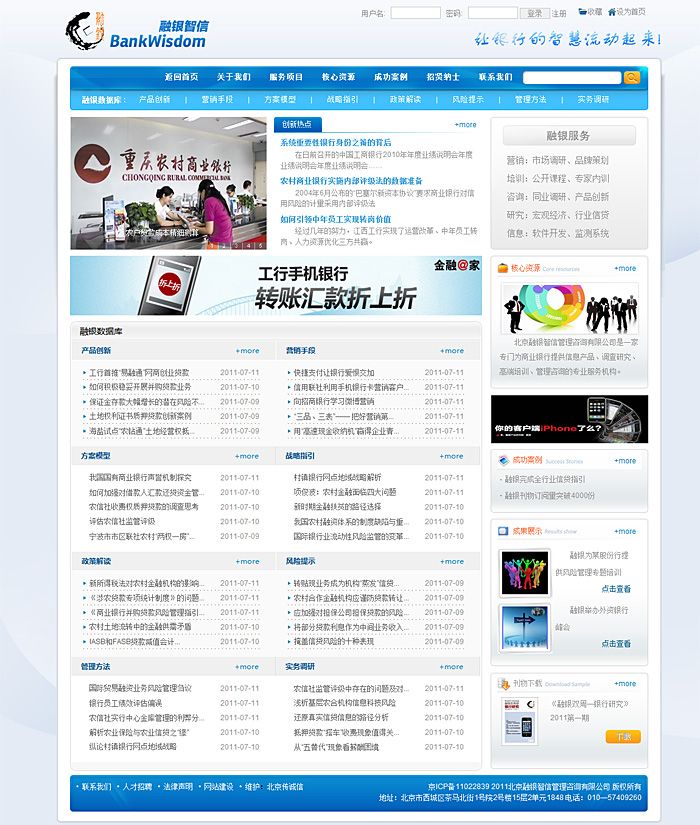Image resolution: width=700 pixels, height=825 pixels.
Task: Select 营销手段 in the sub-navigation bar
Action: (x=217, y=99)
